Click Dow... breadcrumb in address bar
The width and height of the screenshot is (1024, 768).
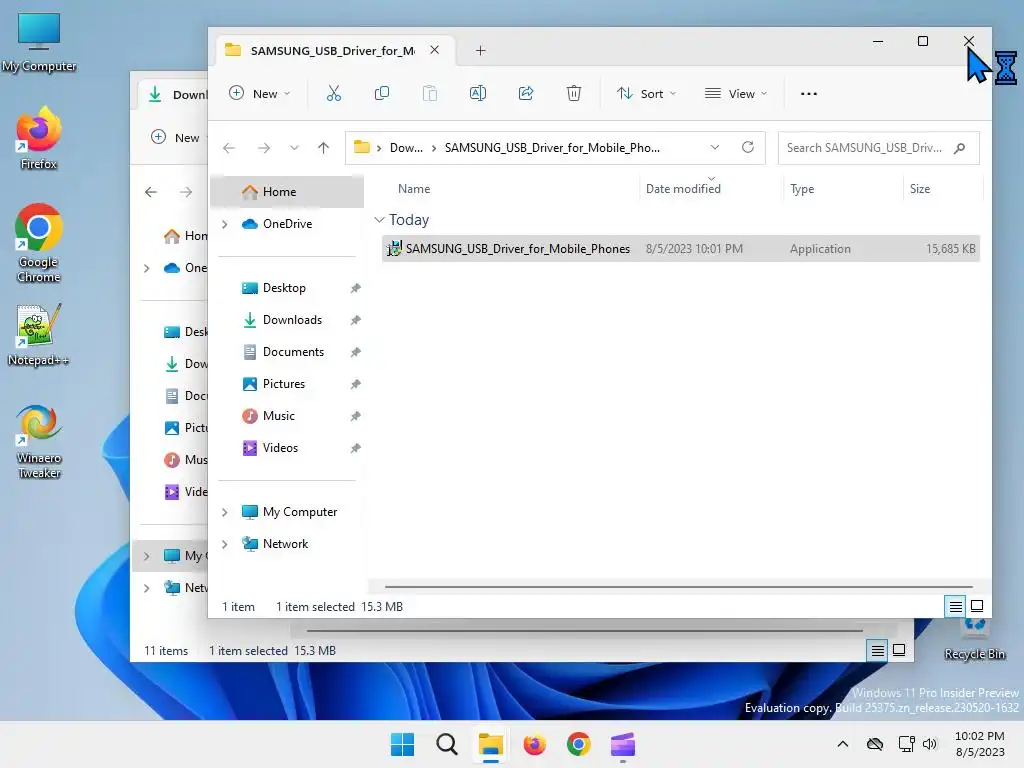tap(406, 148)
